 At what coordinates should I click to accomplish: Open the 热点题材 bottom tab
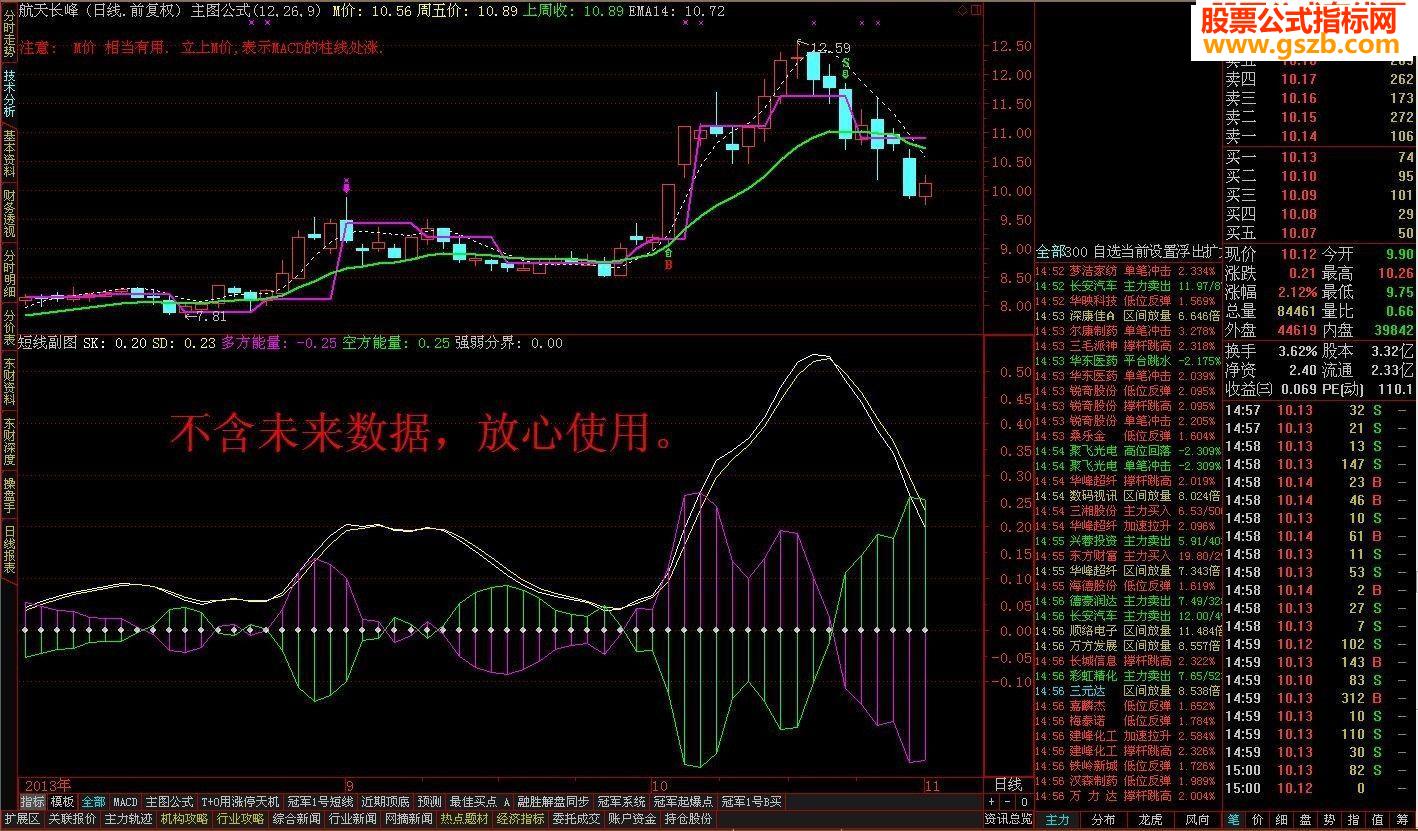pyautogui.click(x=464, y=819)
